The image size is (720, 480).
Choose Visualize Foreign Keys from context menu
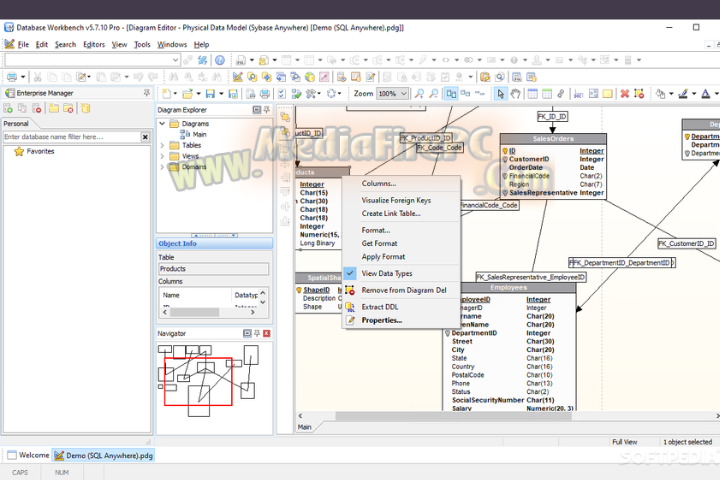(x=396, y=200)
